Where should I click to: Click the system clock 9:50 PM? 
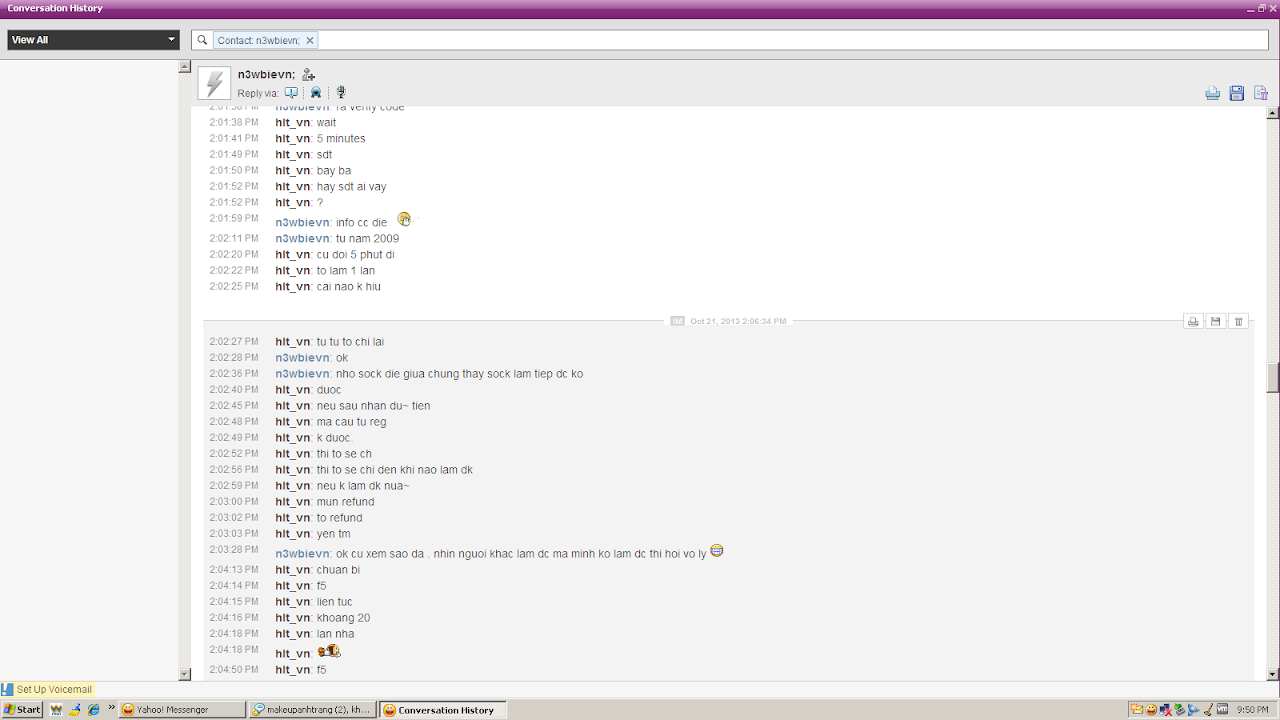[x=1252, y=709]
